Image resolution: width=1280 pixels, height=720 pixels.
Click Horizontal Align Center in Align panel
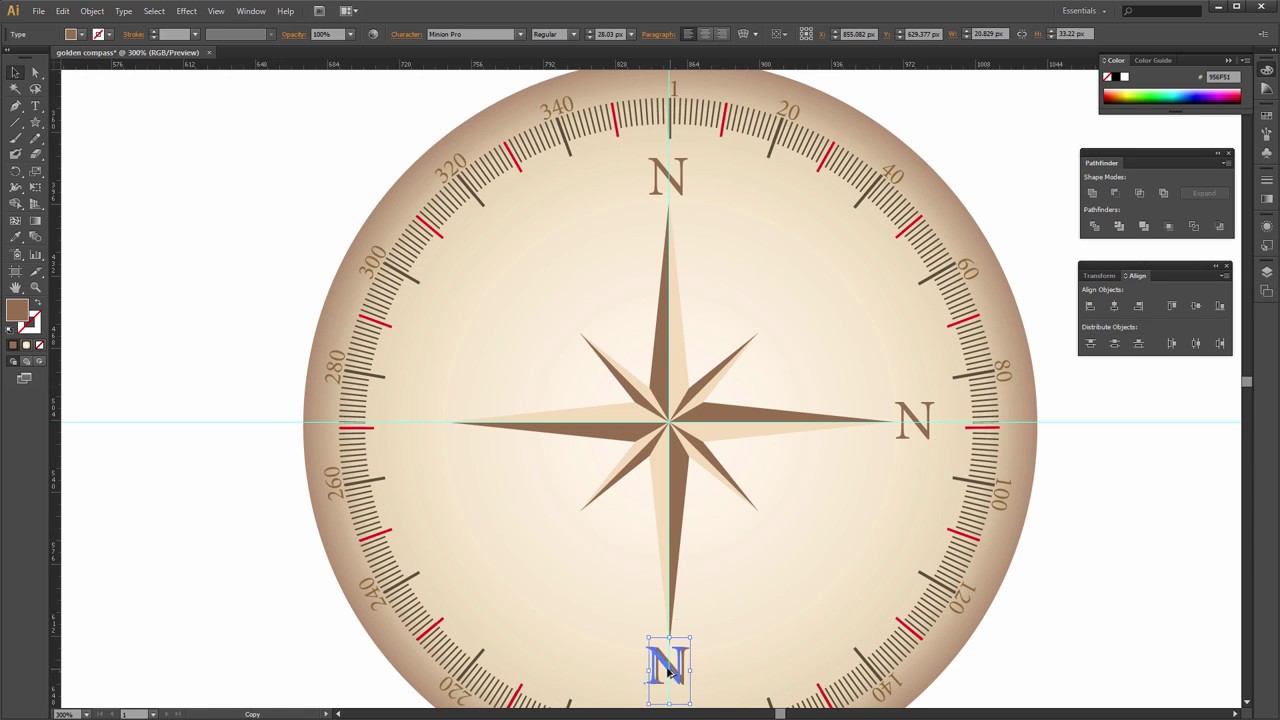coord(1114,306)
